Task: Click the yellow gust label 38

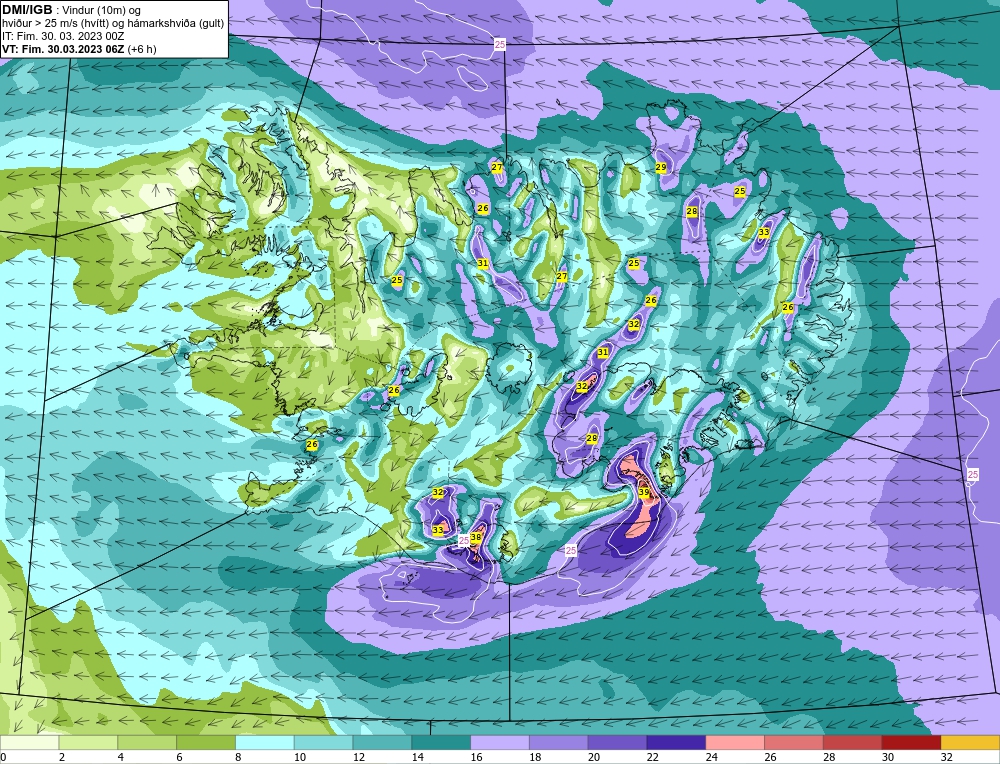Action: [476, 537]
